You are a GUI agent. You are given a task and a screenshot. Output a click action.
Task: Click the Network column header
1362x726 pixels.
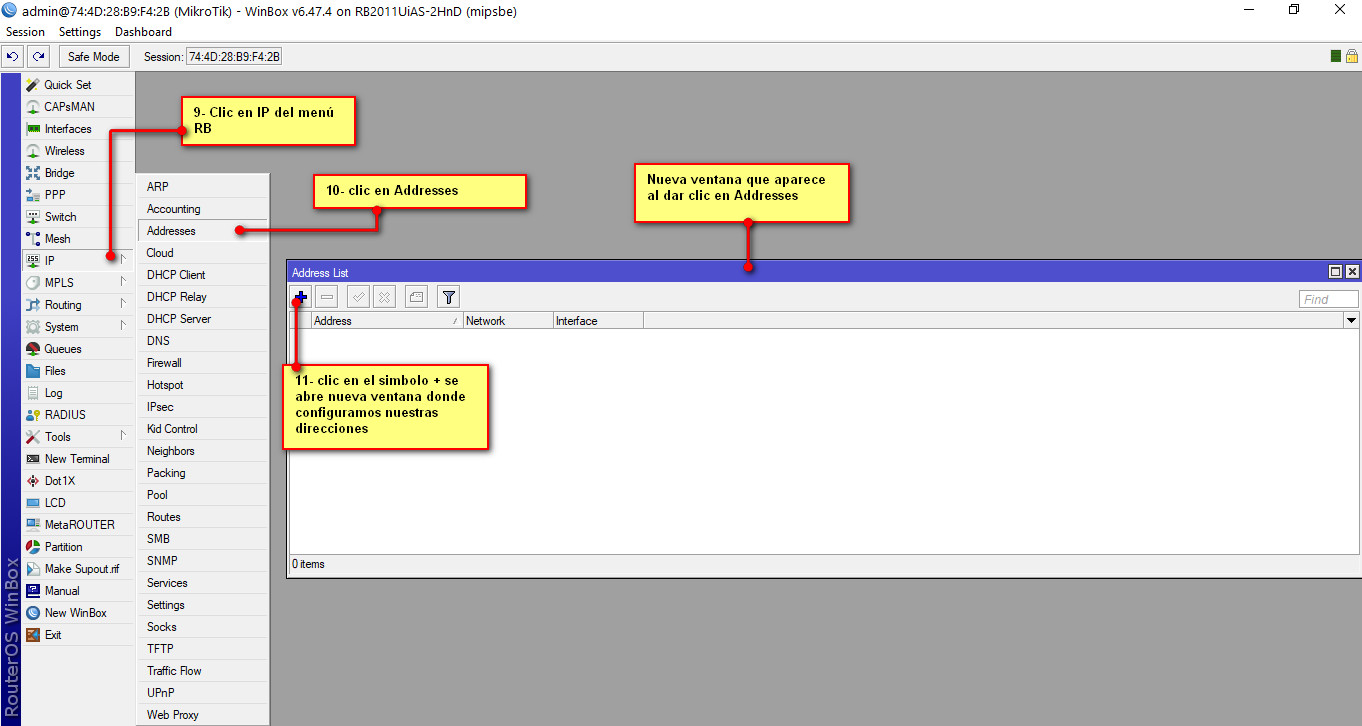coord(507,321)
